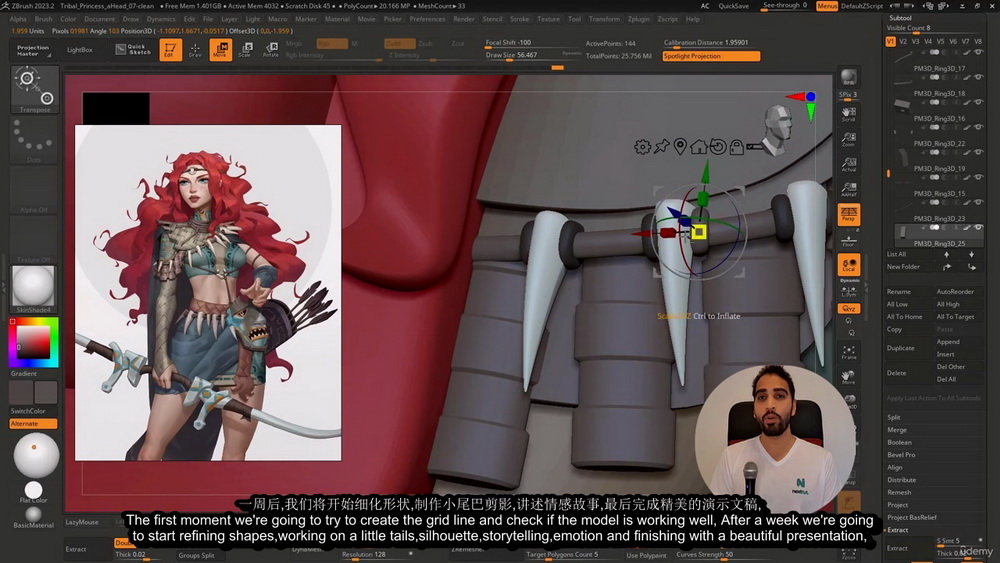The height and width of the screenshot is (563, 1000).
Task: Open Quick Sketch mode
Action: pyautogui.click(x=133, y=50)
